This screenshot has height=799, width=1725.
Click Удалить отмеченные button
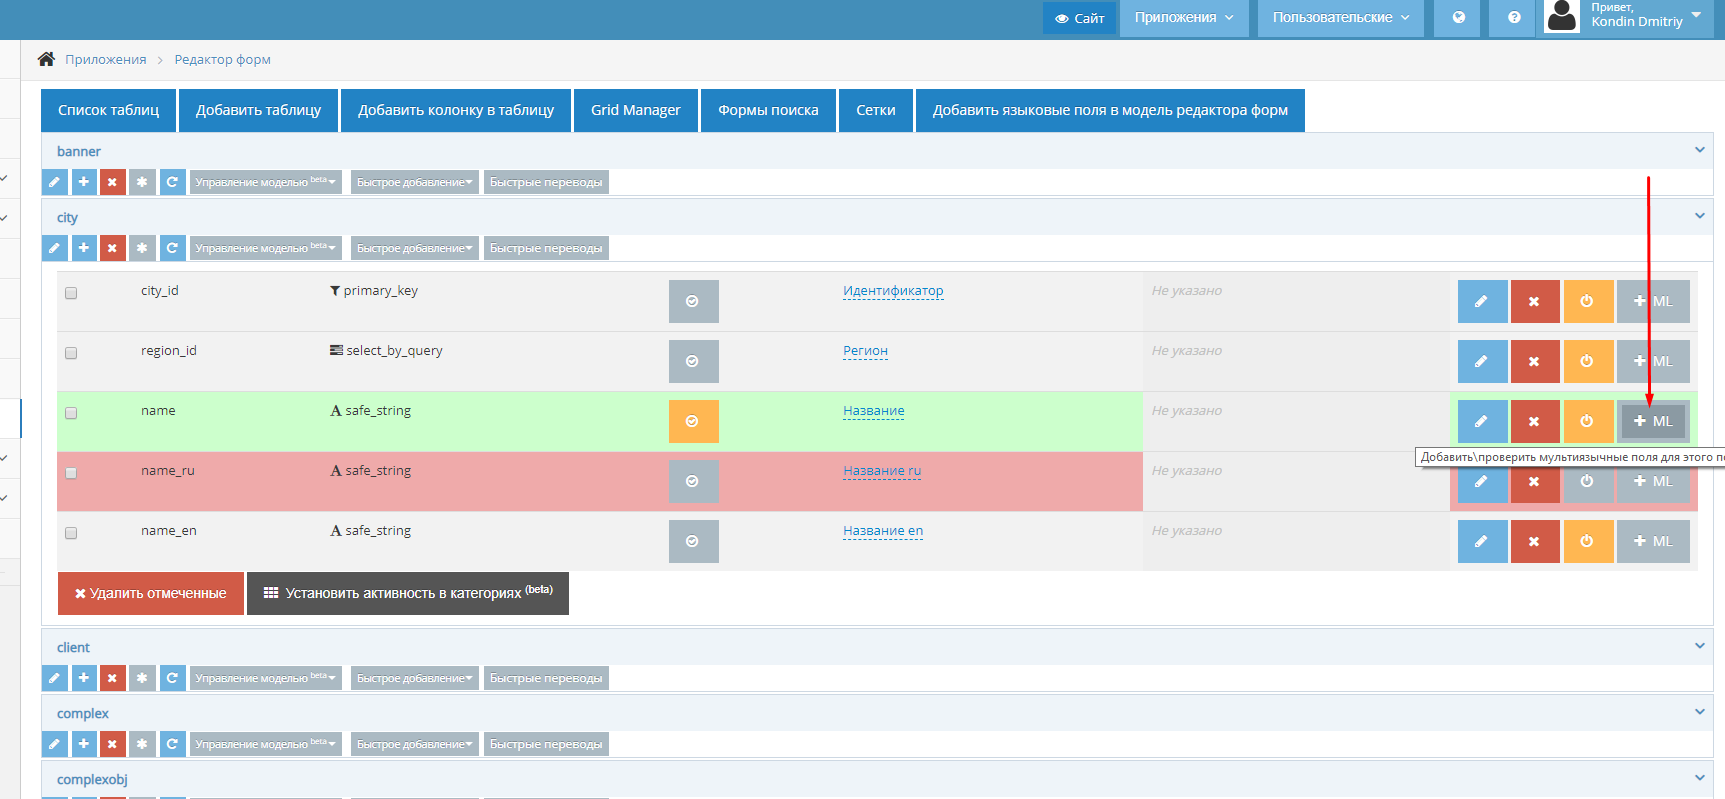(x=151, y=593)
